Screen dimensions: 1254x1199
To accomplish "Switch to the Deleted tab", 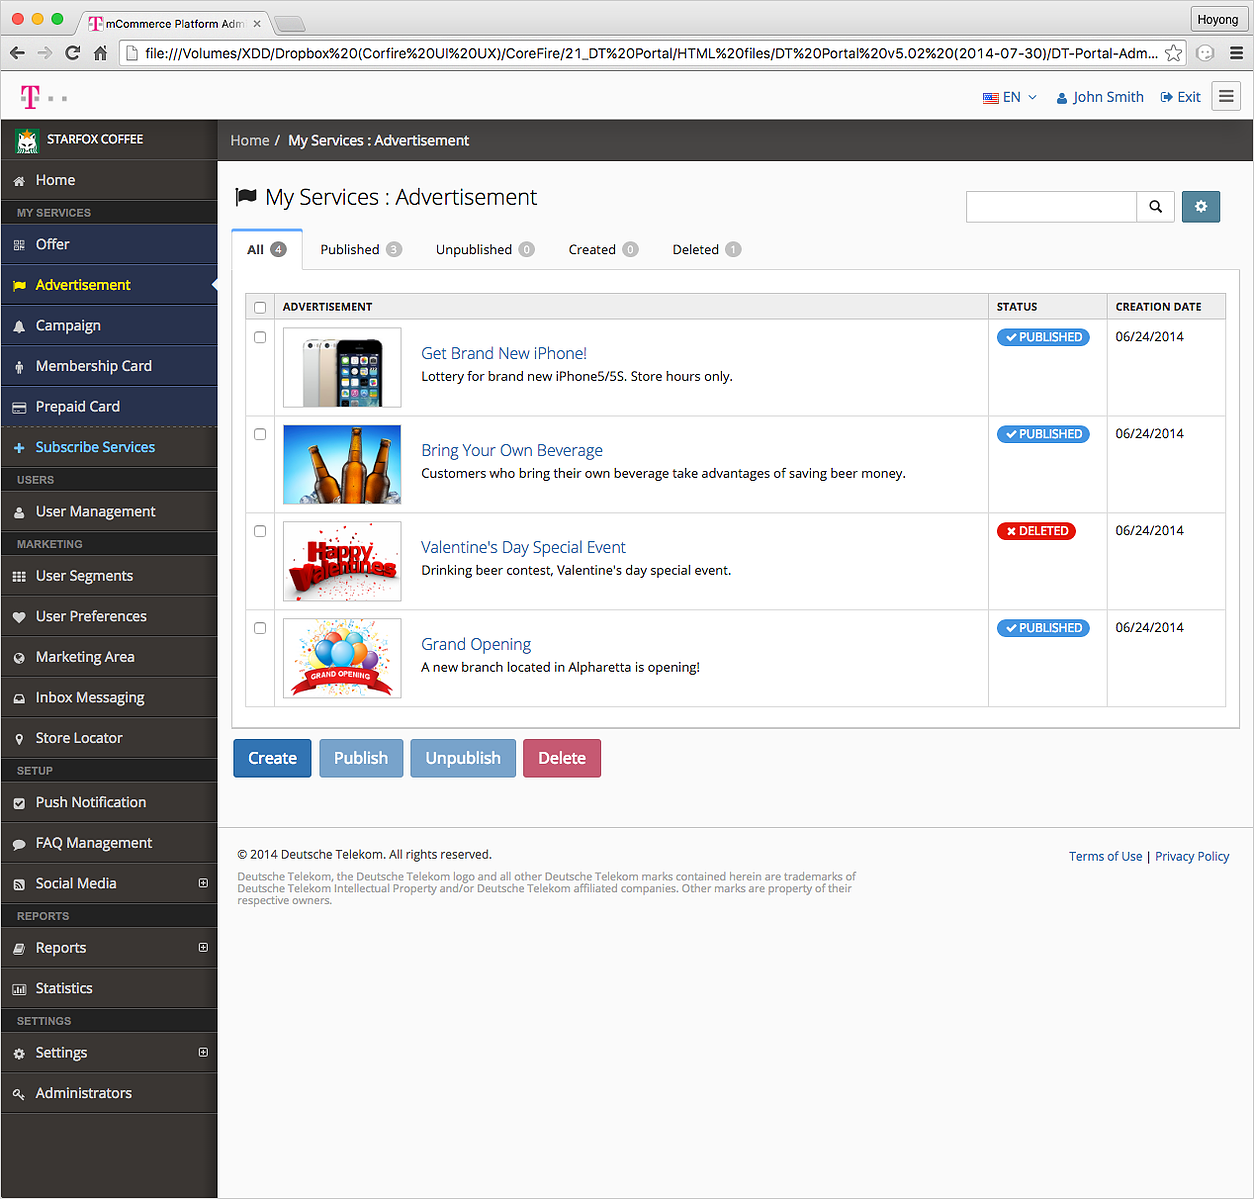I will click(x=707, y=250).
